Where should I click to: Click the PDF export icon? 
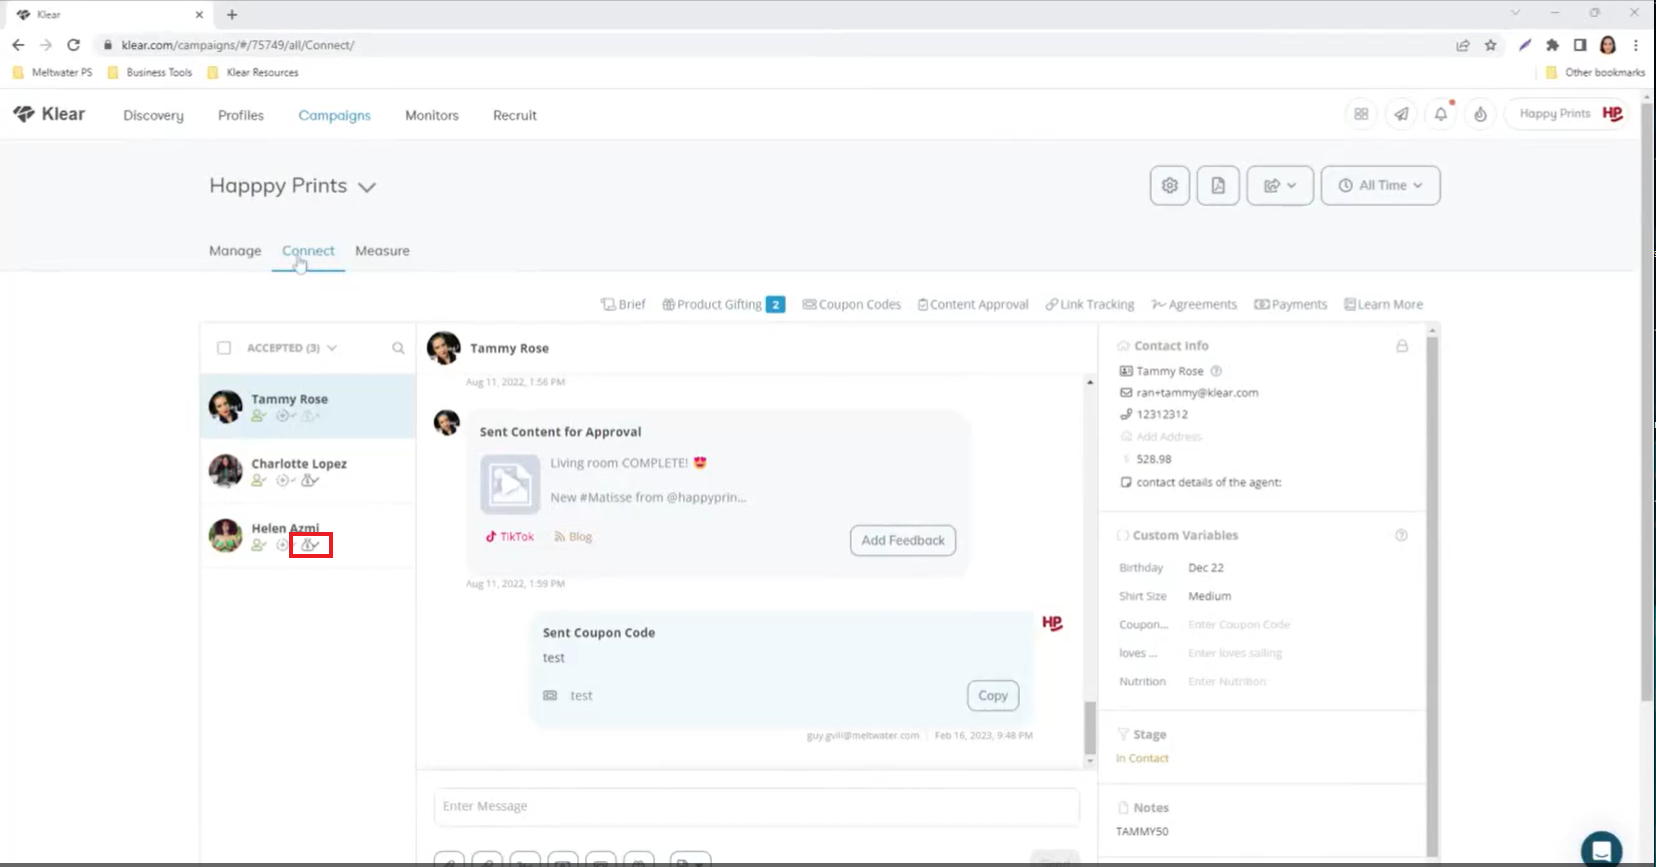point(1217,186)
